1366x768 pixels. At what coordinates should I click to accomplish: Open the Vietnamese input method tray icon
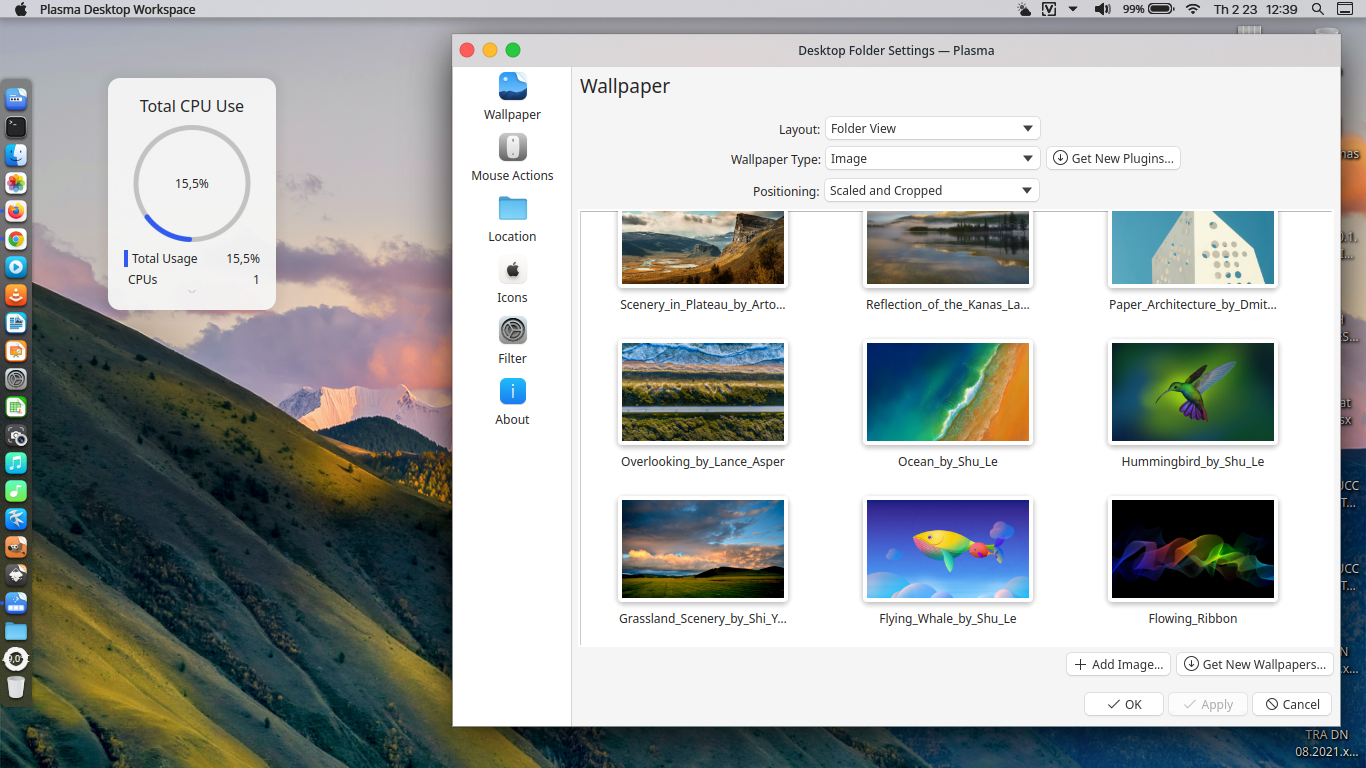(x=1049, y=9)
